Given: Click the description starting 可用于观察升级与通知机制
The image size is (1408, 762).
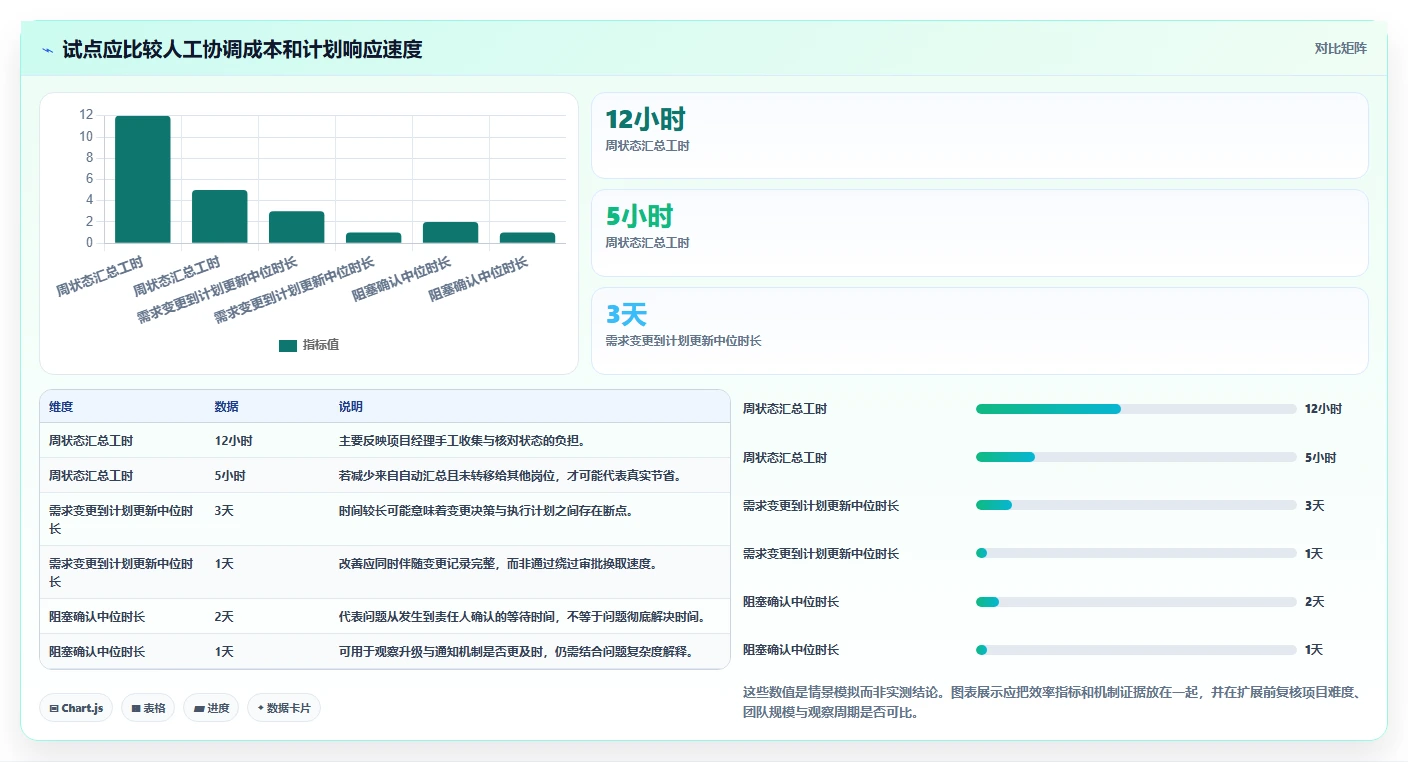Looking at the screenshot, I should point(516,652).
